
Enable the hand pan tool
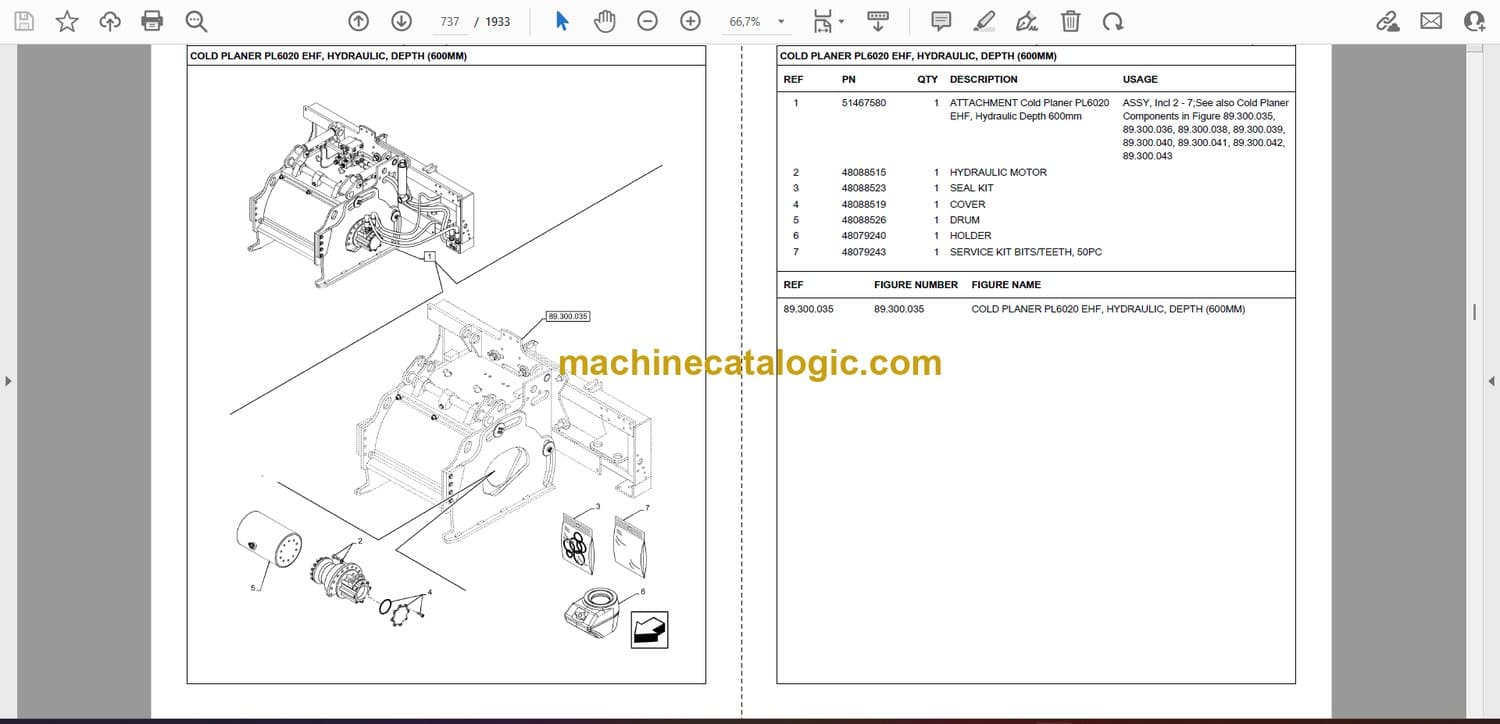point(604,21)
